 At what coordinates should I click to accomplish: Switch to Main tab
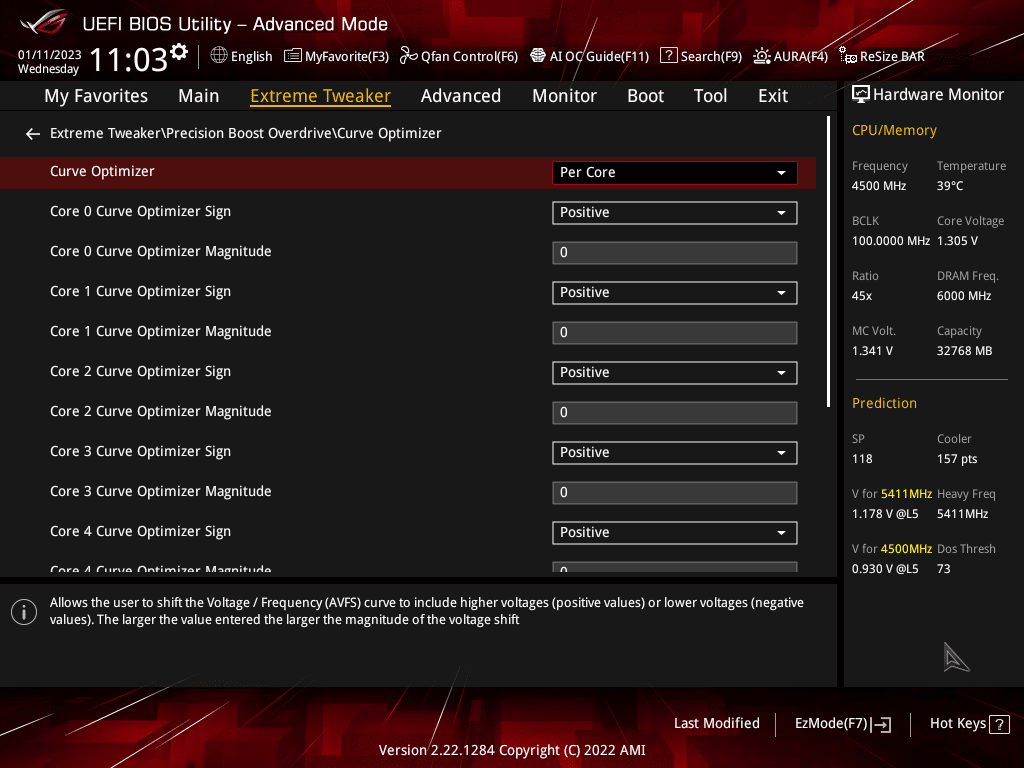tap(199, 96)
